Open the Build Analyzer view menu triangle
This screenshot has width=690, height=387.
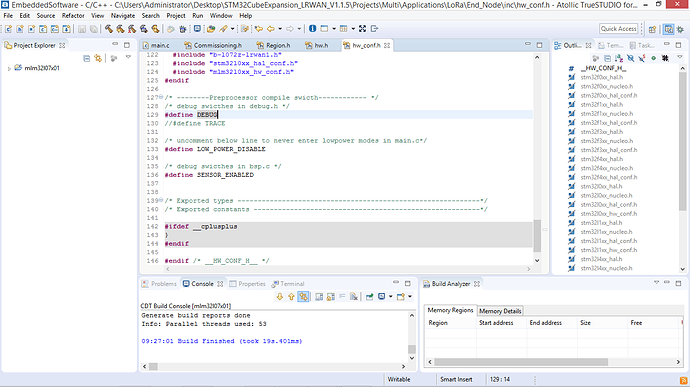pos(656,283)
